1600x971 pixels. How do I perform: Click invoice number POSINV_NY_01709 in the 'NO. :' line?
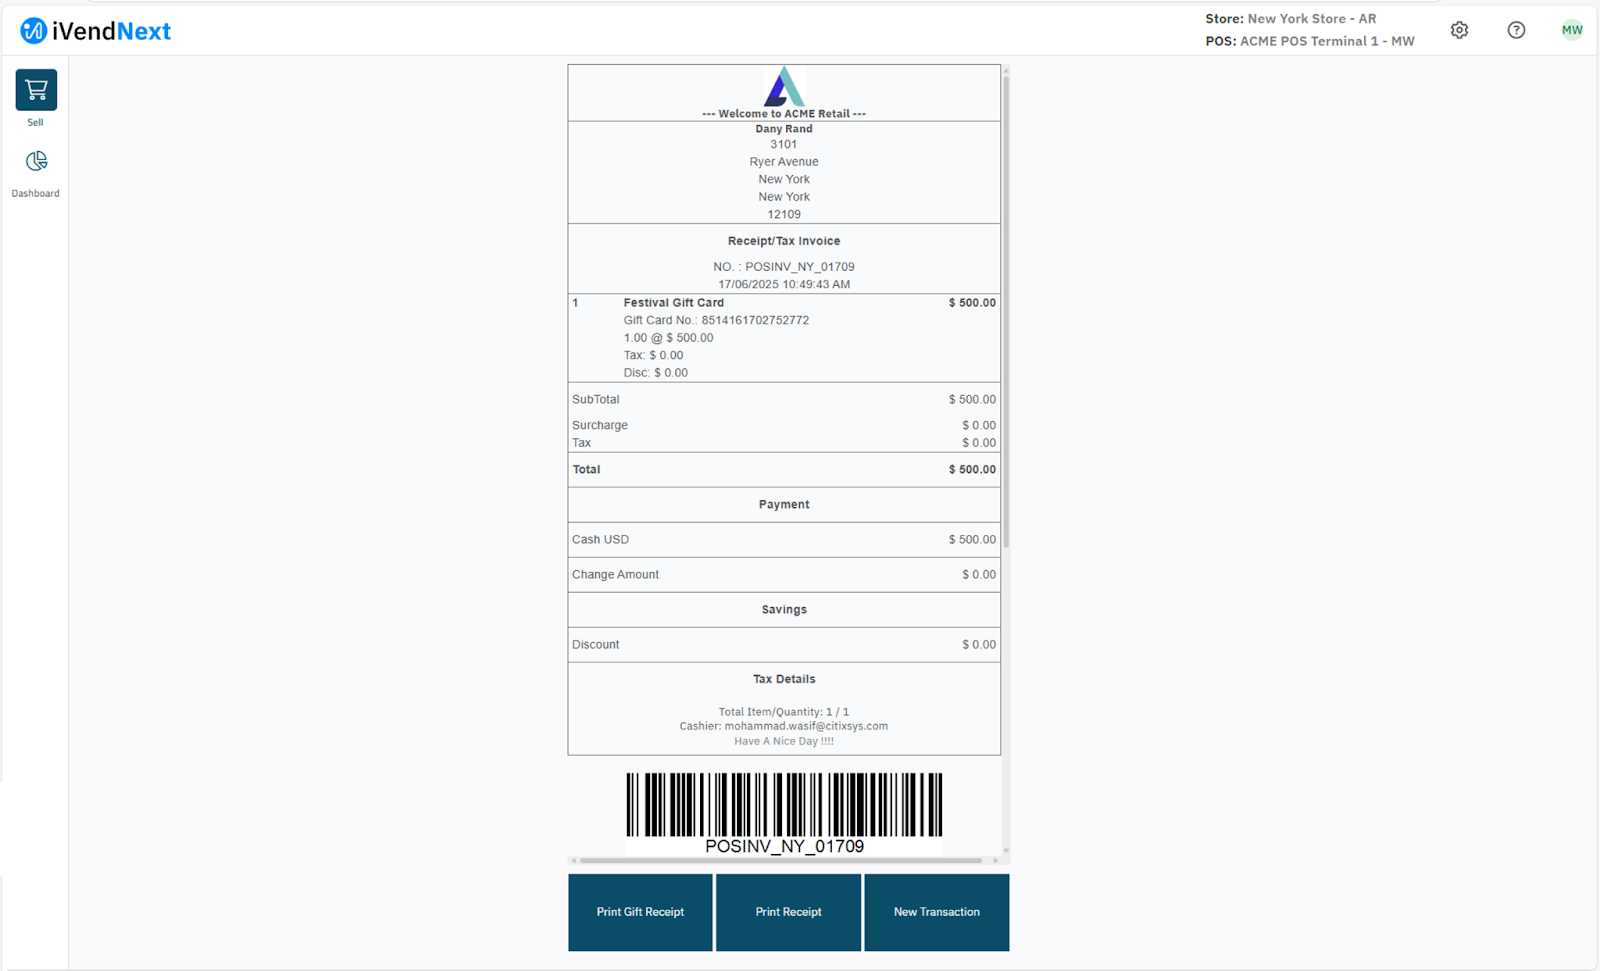[800, 267]
